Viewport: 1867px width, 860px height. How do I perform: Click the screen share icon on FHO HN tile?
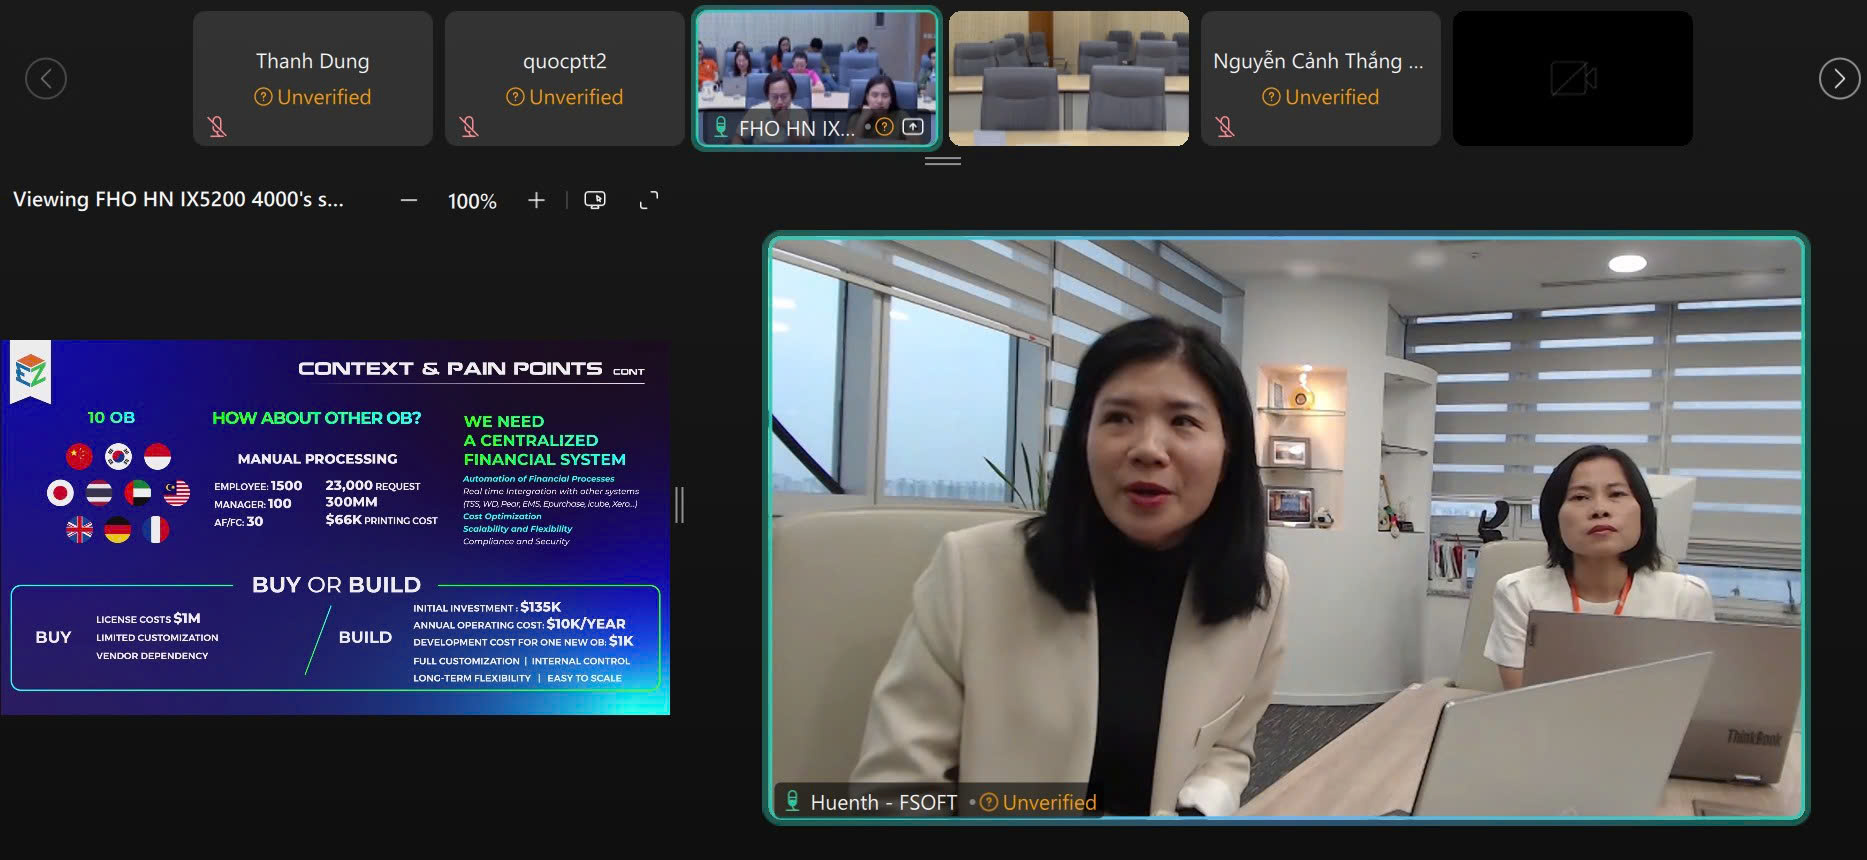(x=913, y=127)
